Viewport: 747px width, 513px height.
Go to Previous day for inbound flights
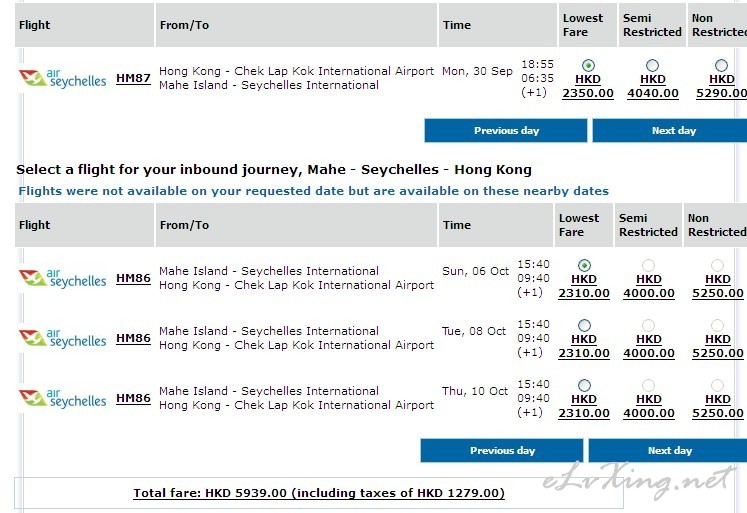(502, 451)
